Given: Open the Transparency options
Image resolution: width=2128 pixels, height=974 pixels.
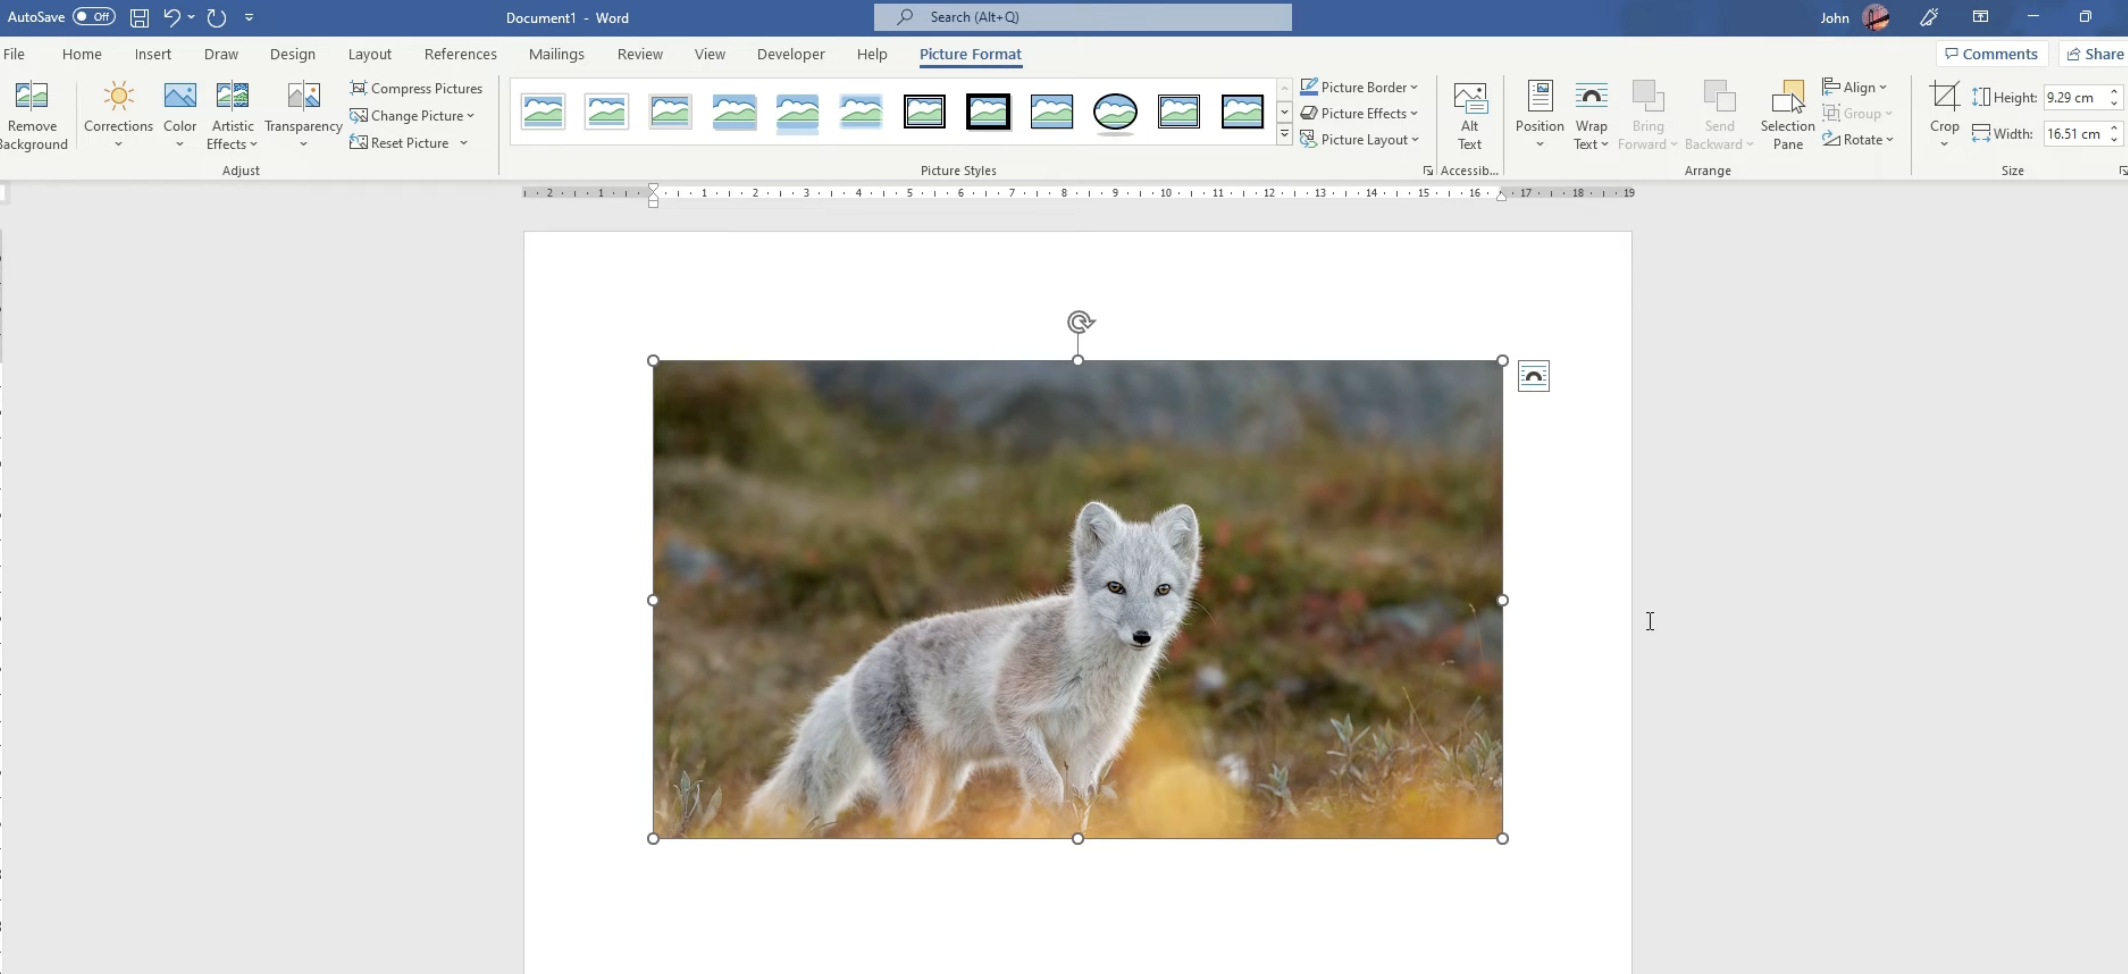Looking at the screenshot, I should [302, 114].
